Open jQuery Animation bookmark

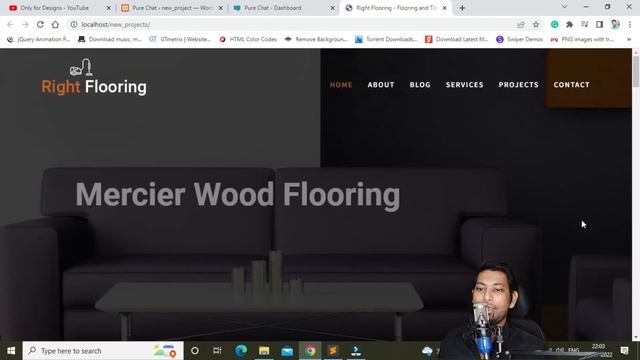click(39, 39)
